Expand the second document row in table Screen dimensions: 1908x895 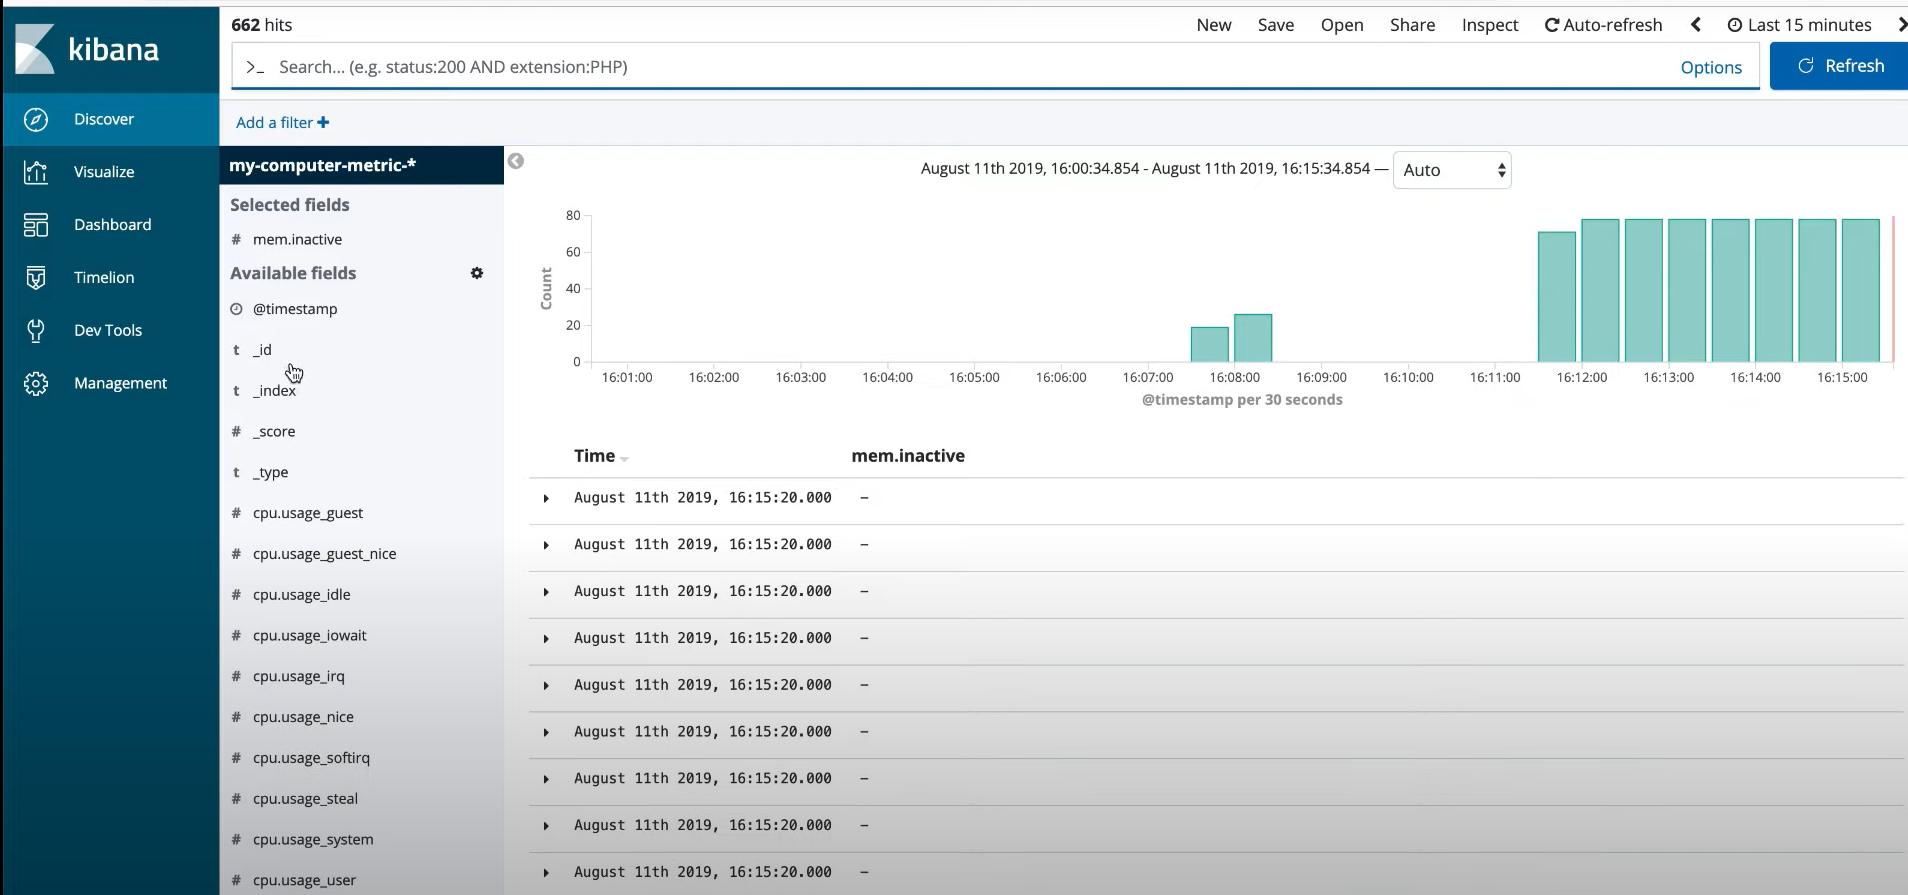(546, 545)
